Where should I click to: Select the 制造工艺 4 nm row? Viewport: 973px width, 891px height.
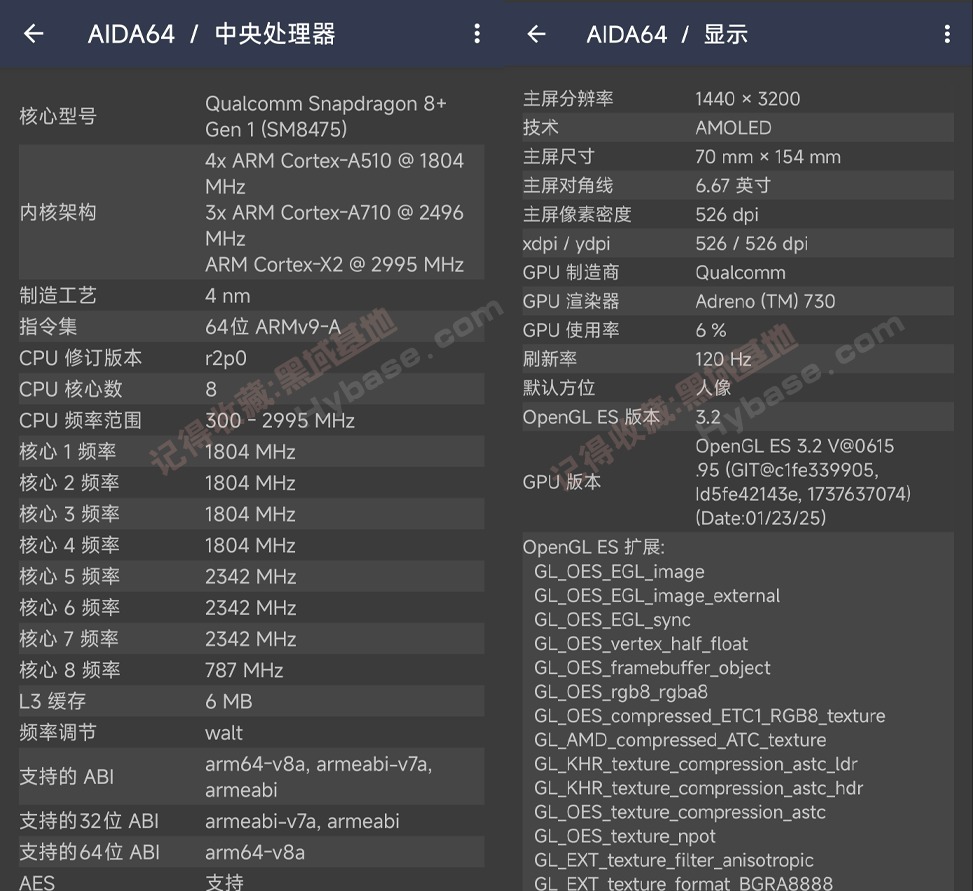pos(240,295)
